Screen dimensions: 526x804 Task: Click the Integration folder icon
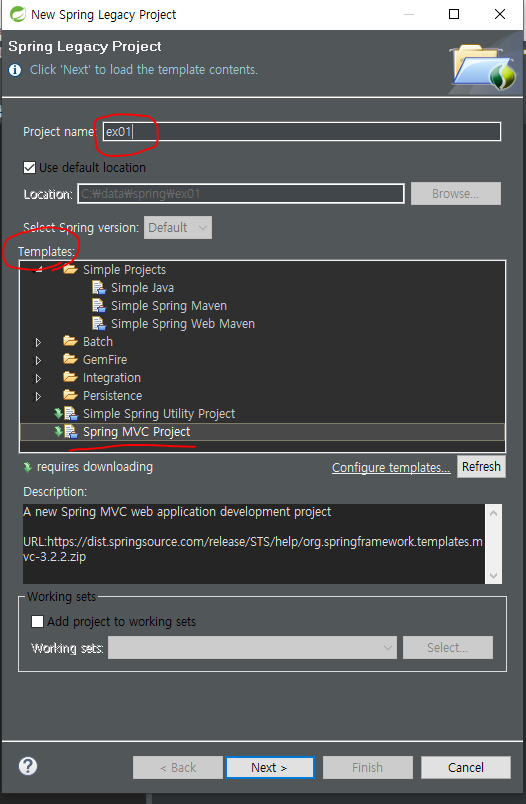click(x=70, y=377)
